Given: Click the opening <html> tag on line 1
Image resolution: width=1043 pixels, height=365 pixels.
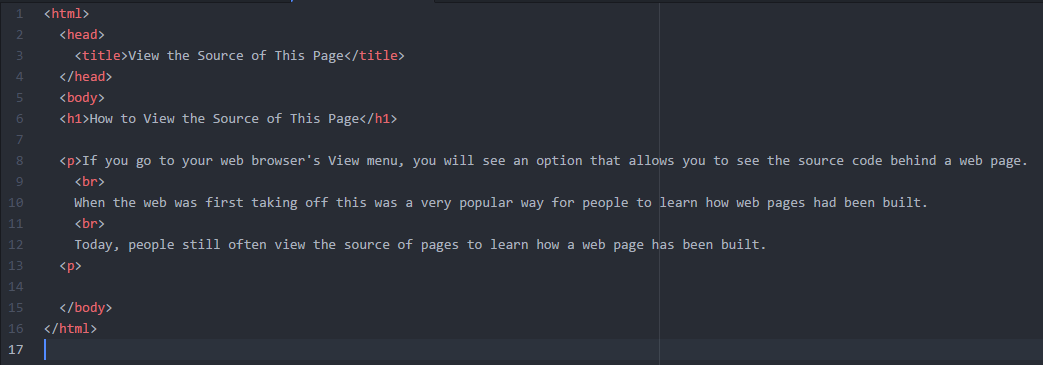Looking at the screenshot, I should coord(67,13).
